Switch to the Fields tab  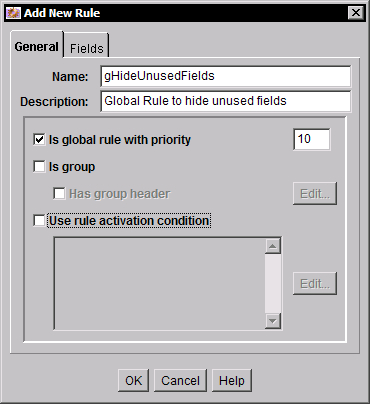(87, 48)
